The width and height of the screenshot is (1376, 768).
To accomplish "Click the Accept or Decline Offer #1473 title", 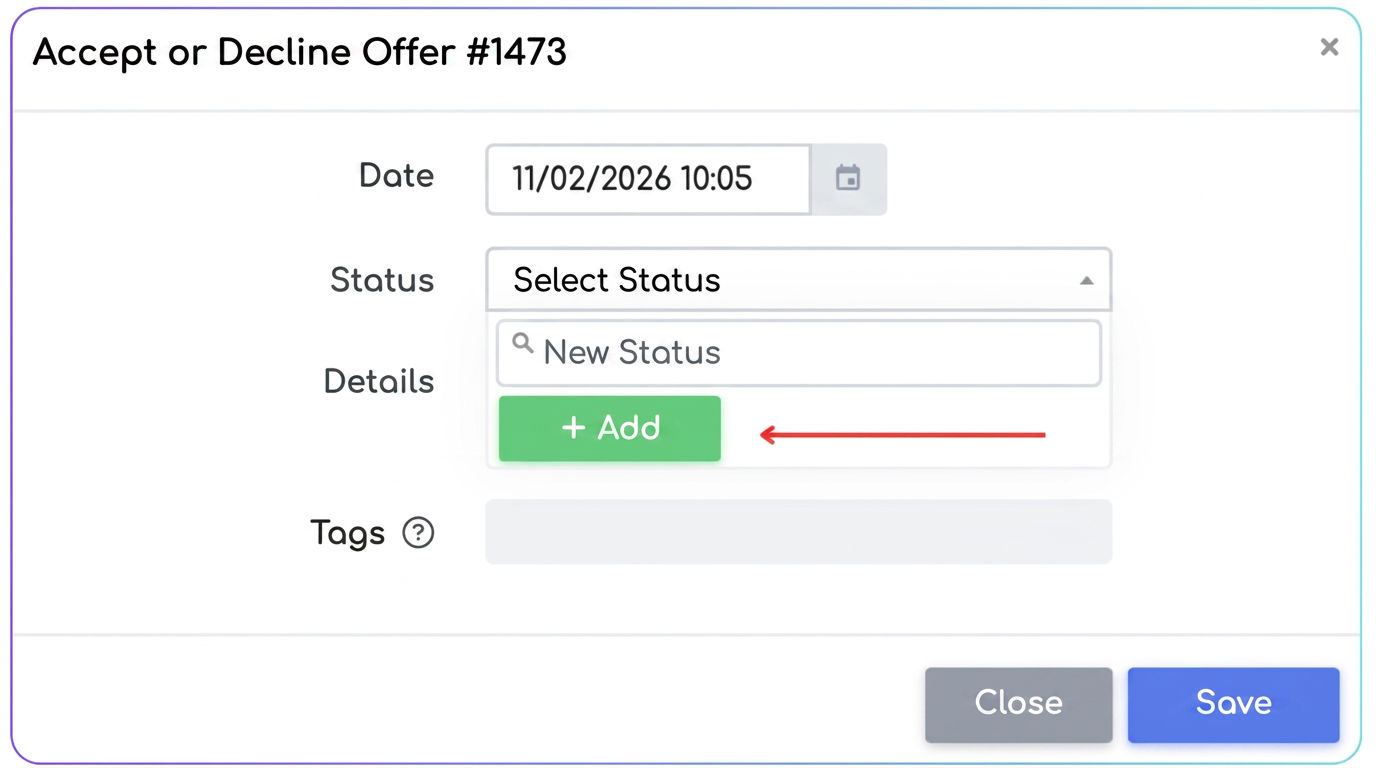I will point(300,52).
